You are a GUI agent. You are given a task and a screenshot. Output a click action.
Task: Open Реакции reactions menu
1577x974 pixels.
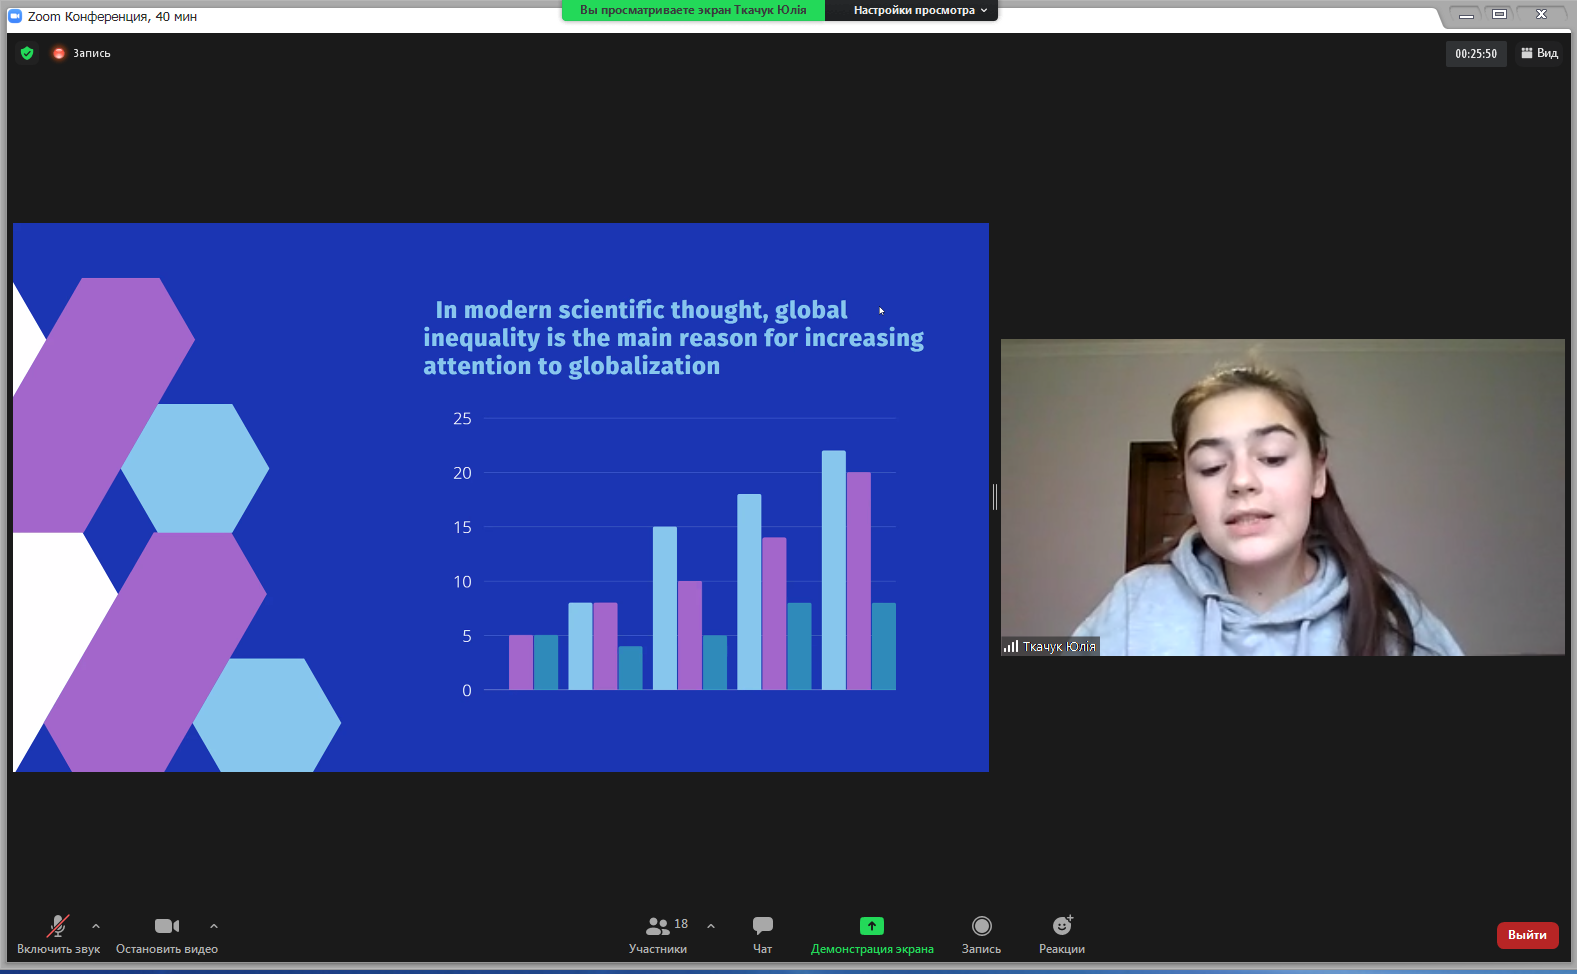(1062, 935)
